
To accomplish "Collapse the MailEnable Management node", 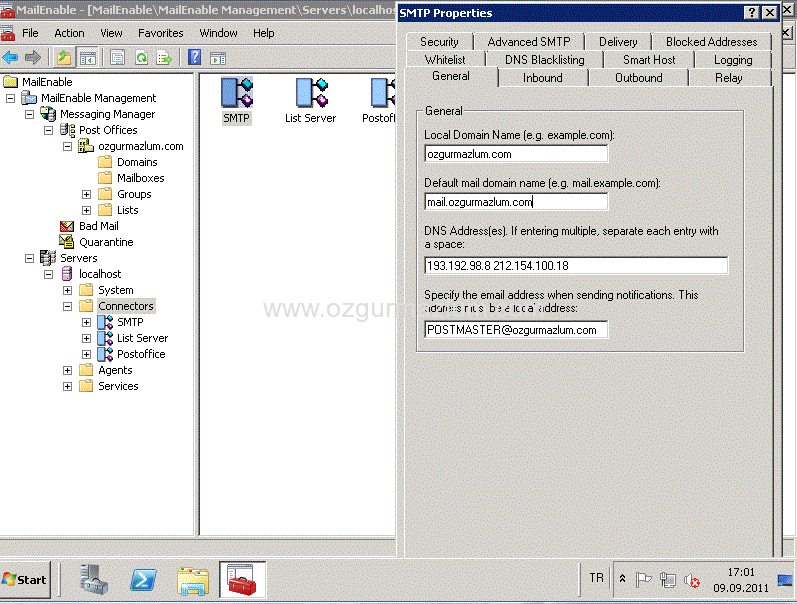I will (x=10, y=98).
